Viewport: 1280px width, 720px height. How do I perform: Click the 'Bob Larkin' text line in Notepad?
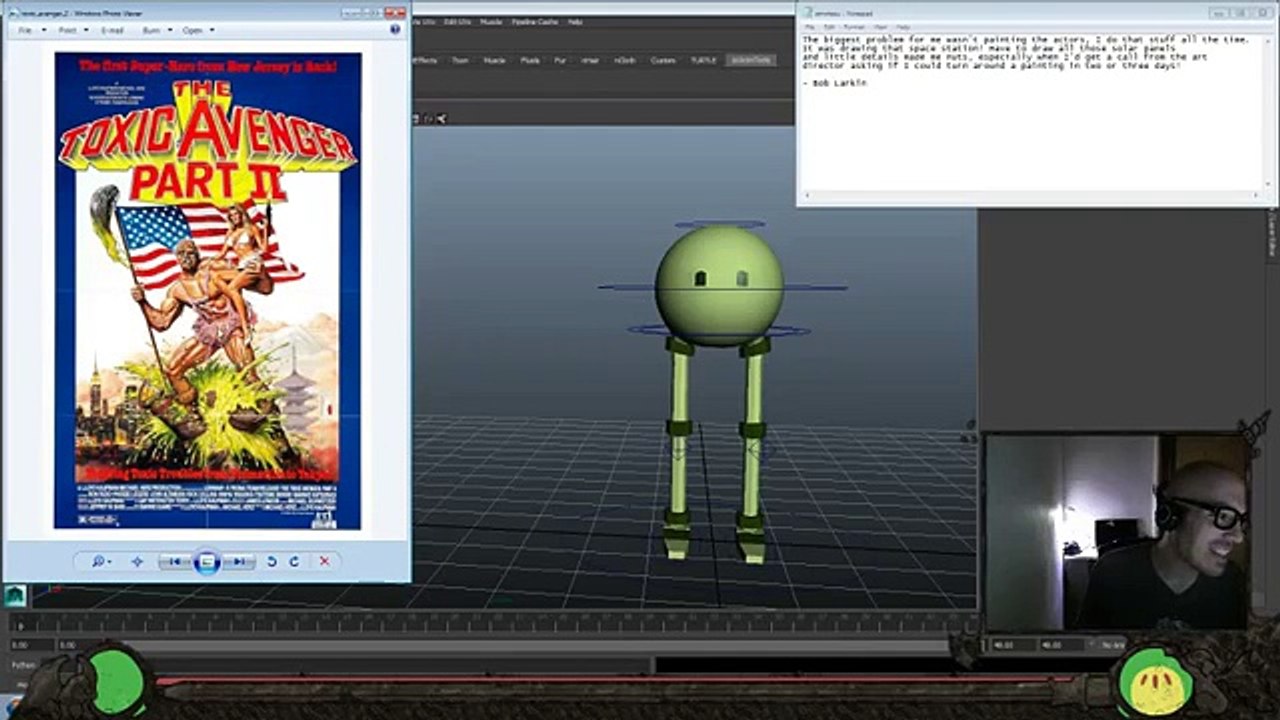point(835,83)
